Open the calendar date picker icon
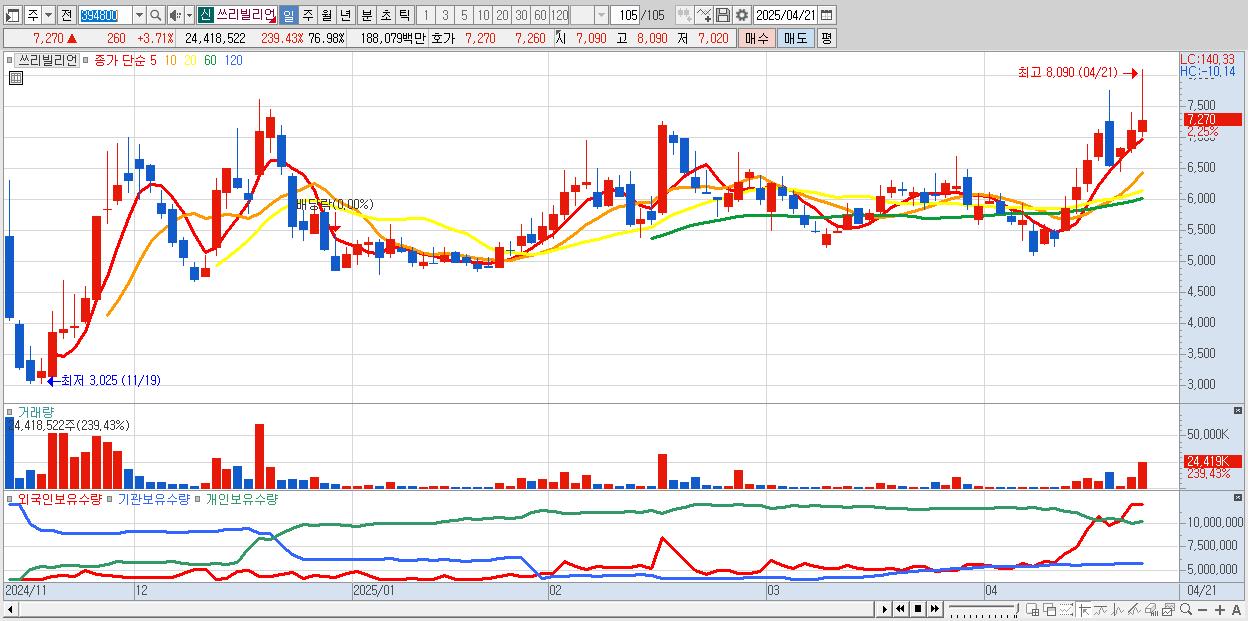 [x=827, y=15]
